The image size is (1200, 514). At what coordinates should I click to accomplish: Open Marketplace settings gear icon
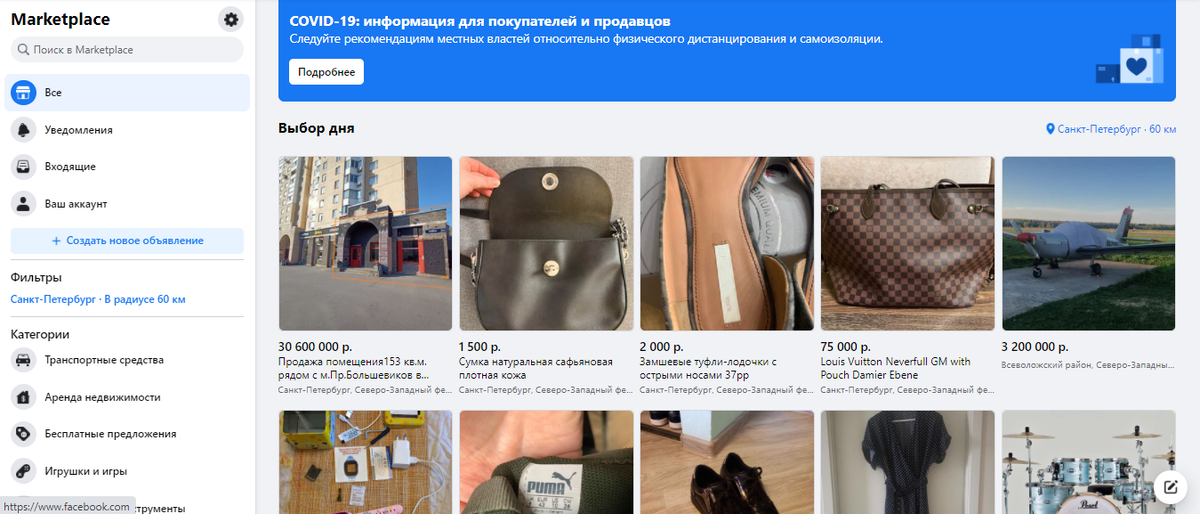pos(231,19)
